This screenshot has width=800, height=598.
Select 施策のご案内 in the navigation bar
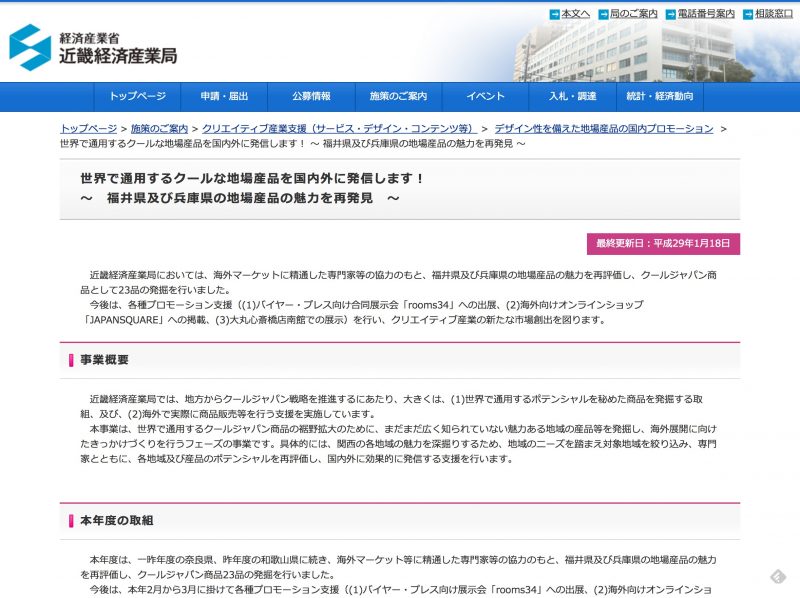click(x=398, y=96)
